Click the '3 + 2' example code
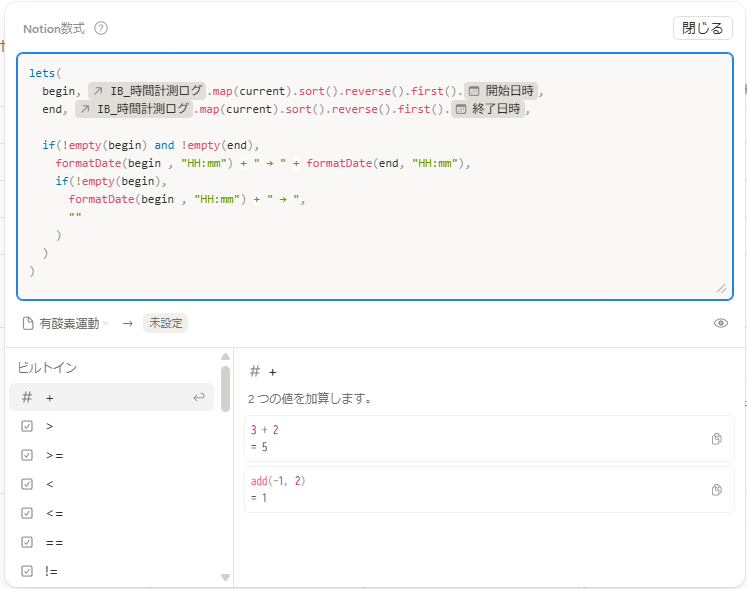 [265, 430]
